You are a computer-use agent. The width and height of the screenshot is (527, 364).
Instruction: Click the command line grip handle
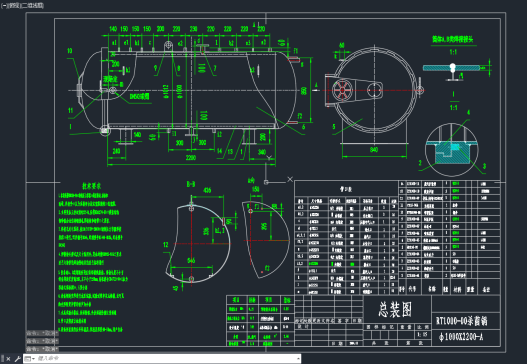(2, 359)
